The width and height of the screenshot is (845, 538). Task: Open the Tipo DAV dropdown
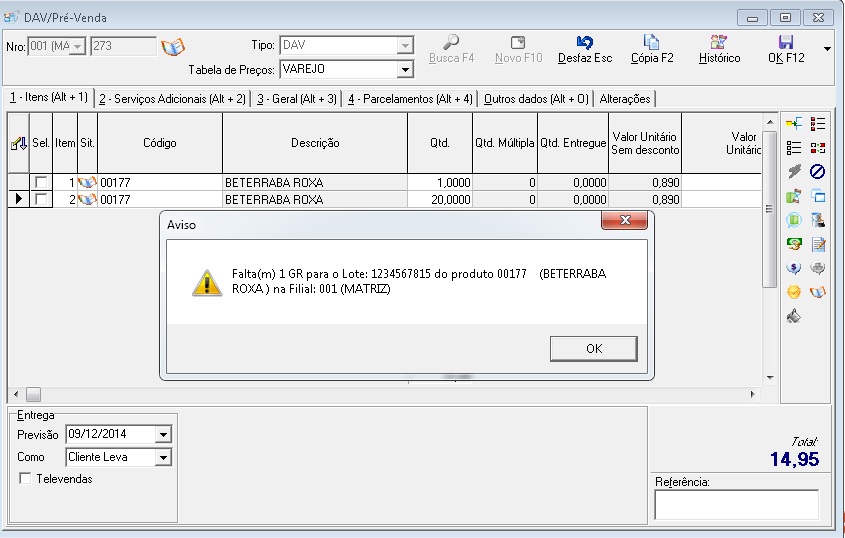[x=405, y=45]
